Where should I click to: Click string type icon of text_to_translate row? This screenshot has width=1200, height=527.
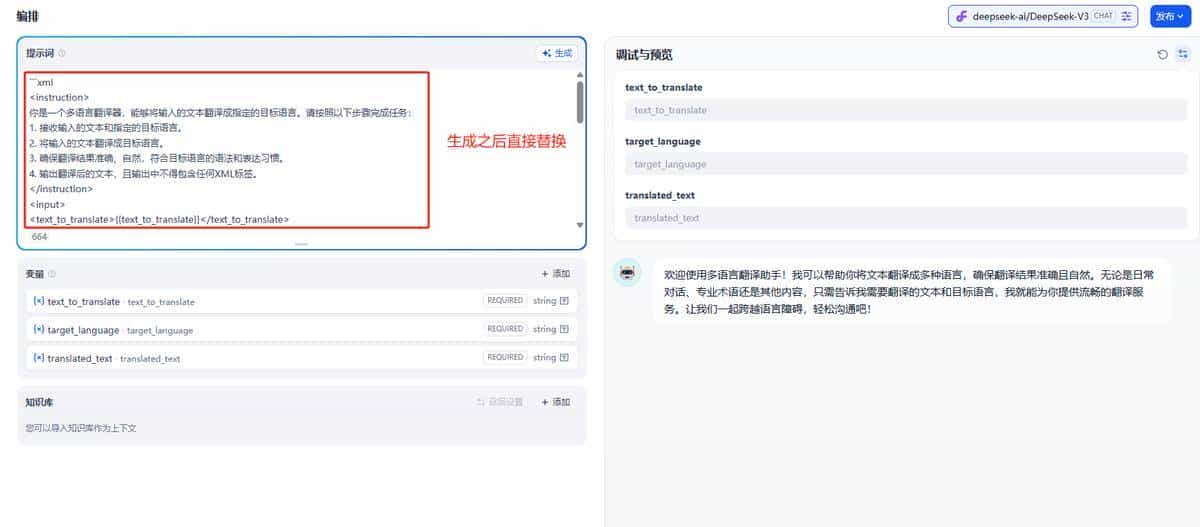point(564,301)
